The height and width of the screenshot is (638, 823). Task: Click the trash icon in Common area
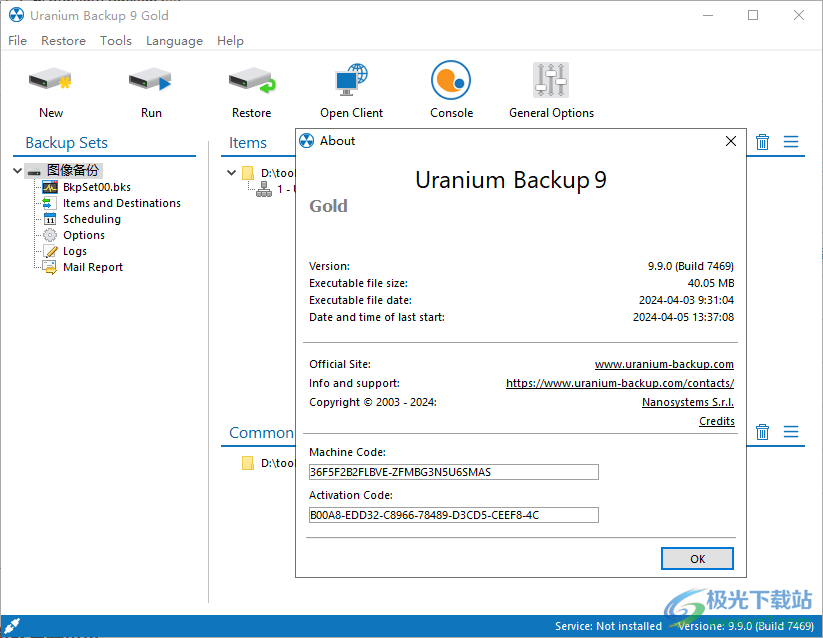[x=762, y=432]
